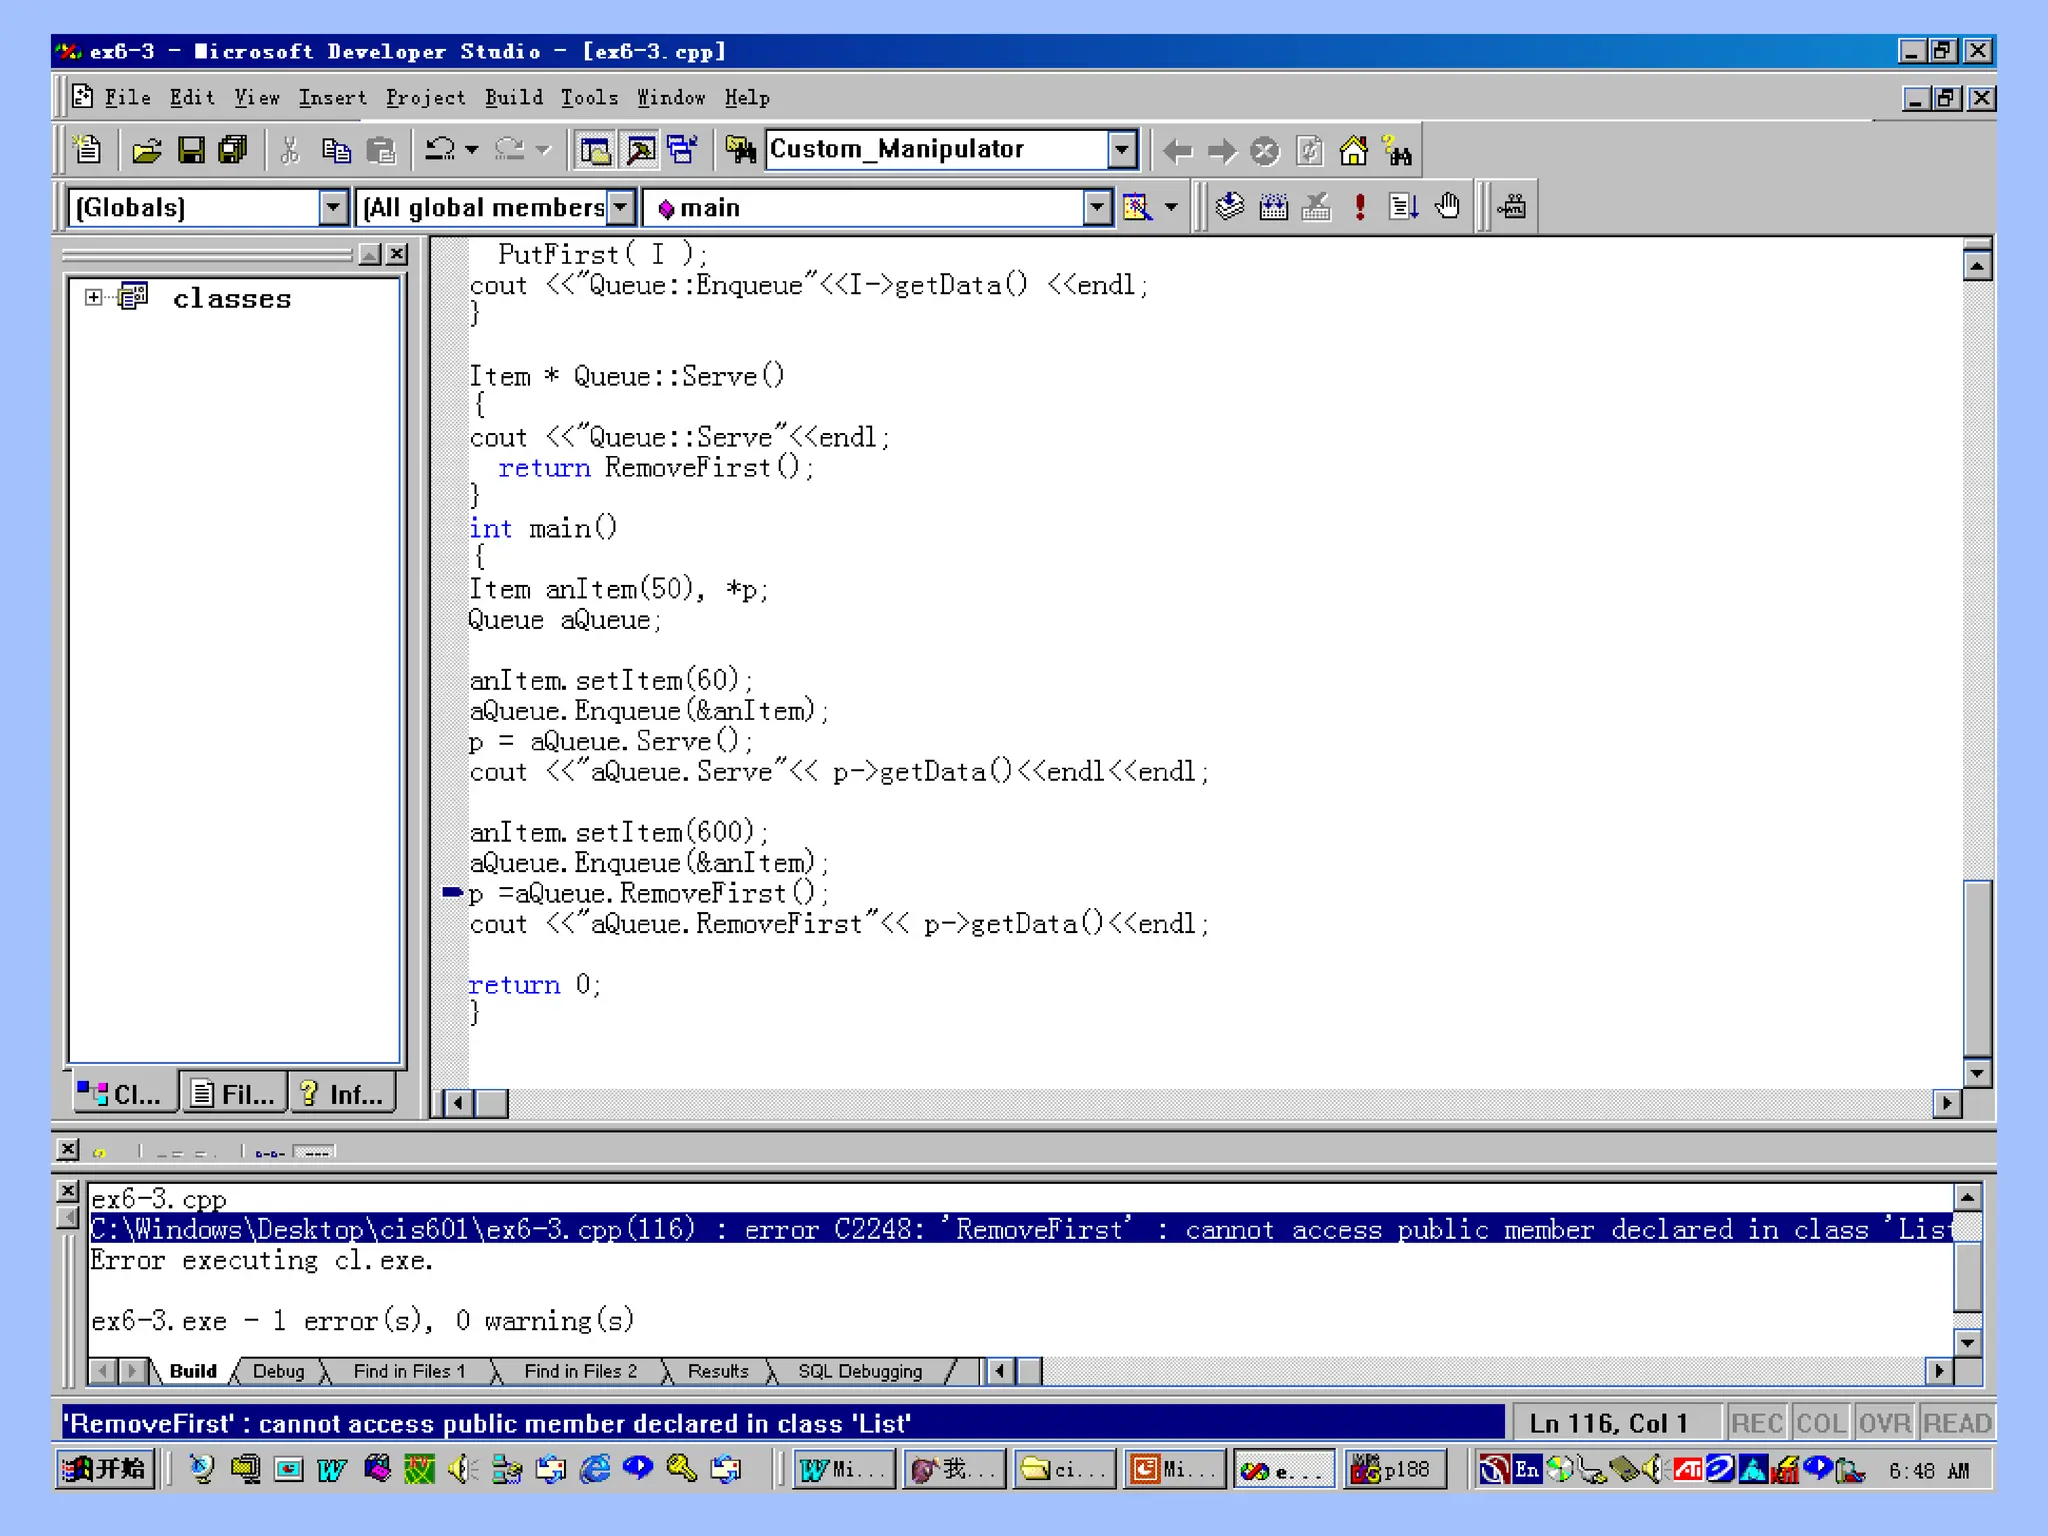Open the Custom_Manipulator find dropdown
This screenshot has height=1536, width=2048.
[x=1122, y=150]
